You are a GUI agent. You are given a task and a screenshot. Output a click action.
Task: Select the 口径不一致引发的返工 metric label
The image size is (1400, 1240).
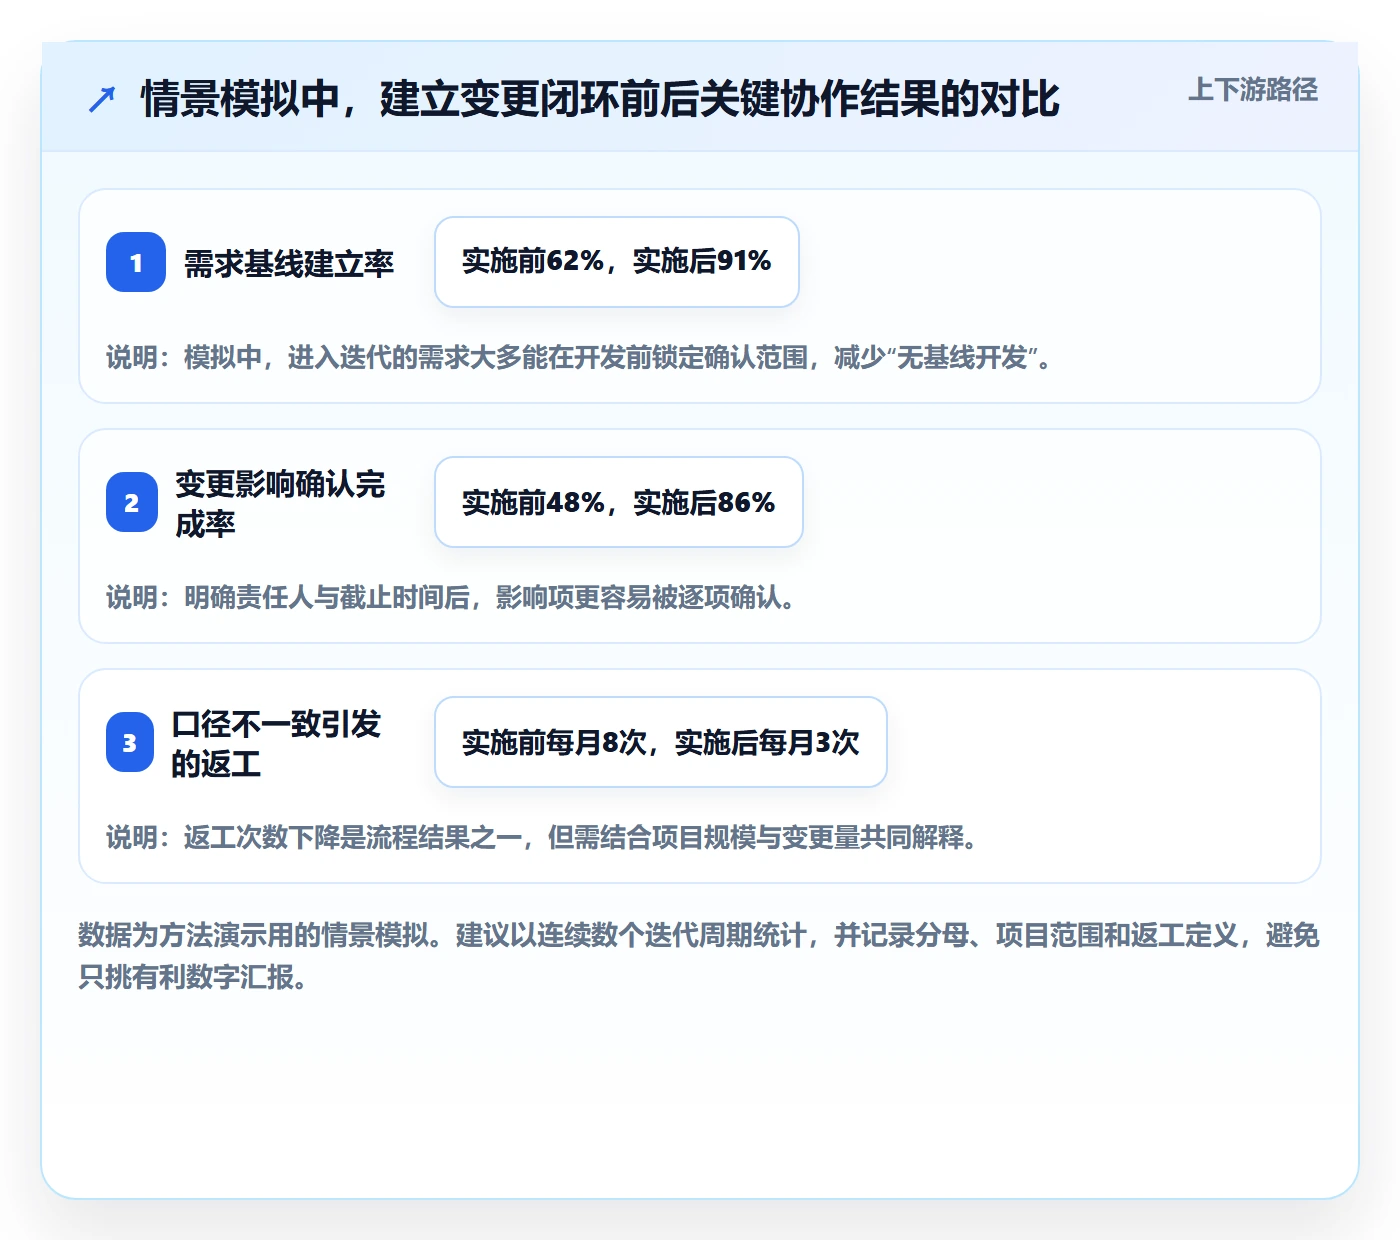[276, 743]
